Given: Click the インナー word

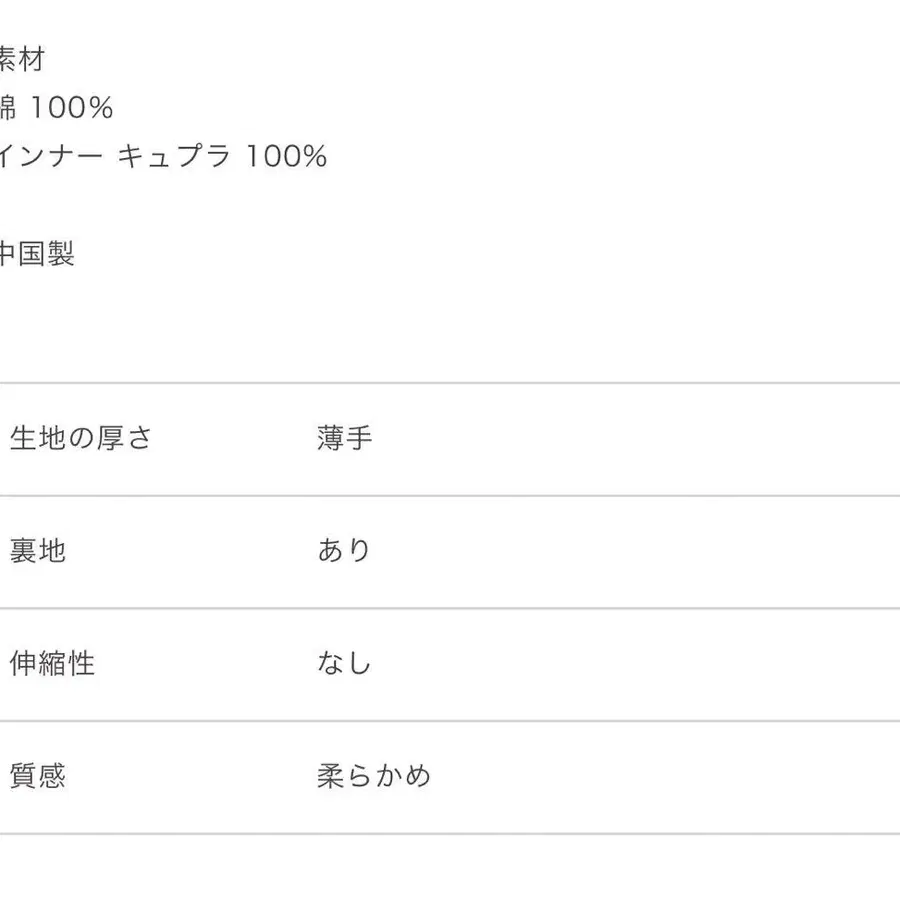Looking at the screenshot, I should (x=51, y=156).
